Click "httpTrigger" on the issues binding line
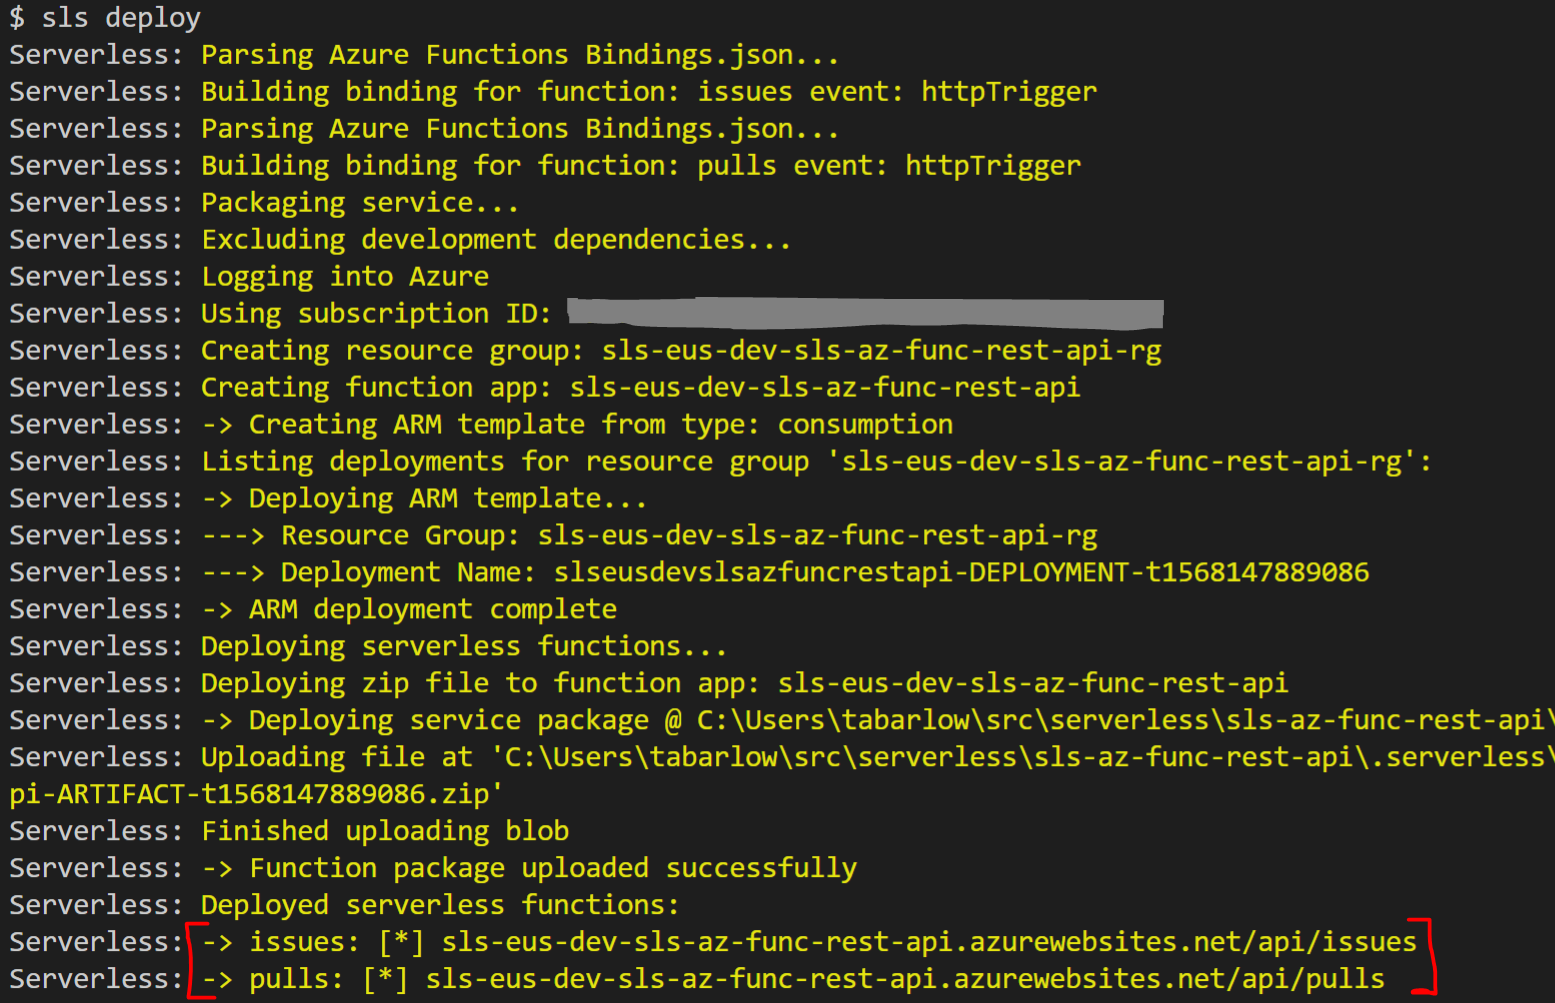 tap(1009, 92)
